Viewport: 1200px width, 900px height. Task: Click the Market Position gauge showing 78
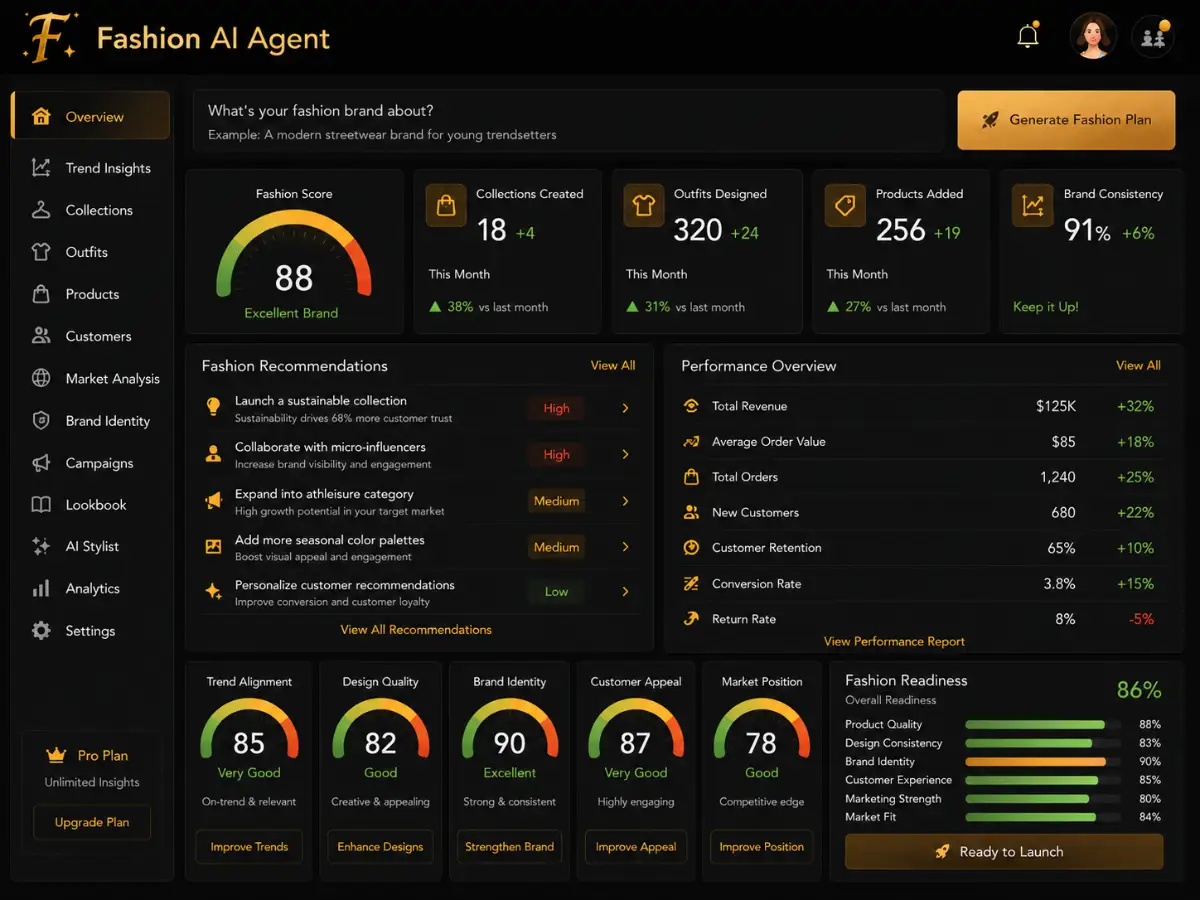pyautogui.click(x=762, y=730)
